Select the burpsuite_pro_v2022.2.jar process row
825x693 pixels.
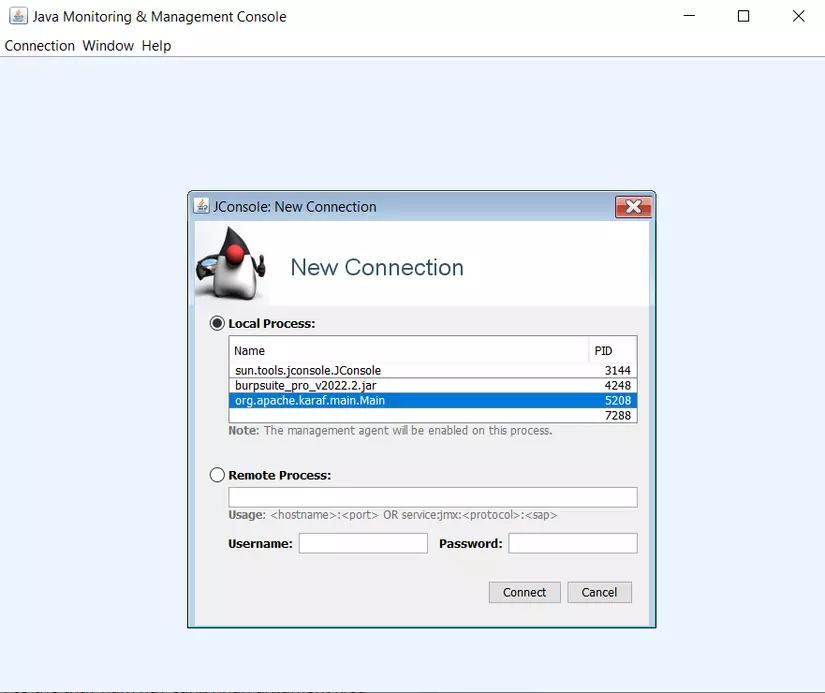point(433,386)
